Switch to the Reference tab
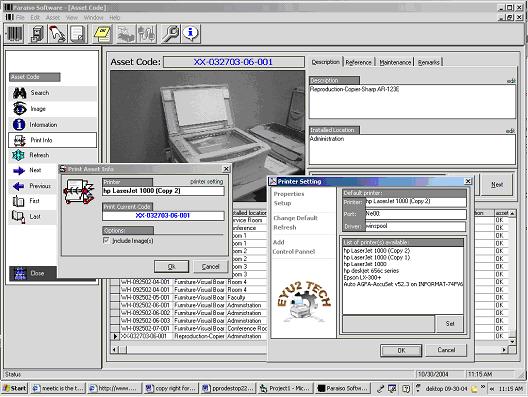 click(358, 62)
